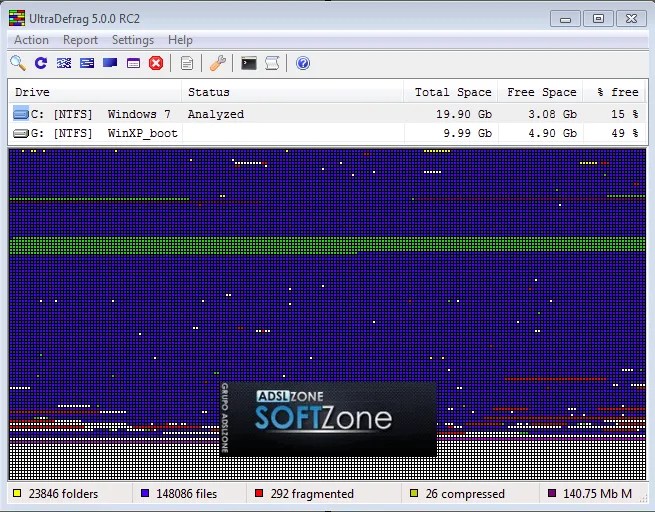Click the green band in the cluster map
This screenshot has height=512, width=655.
pos(328,245)
